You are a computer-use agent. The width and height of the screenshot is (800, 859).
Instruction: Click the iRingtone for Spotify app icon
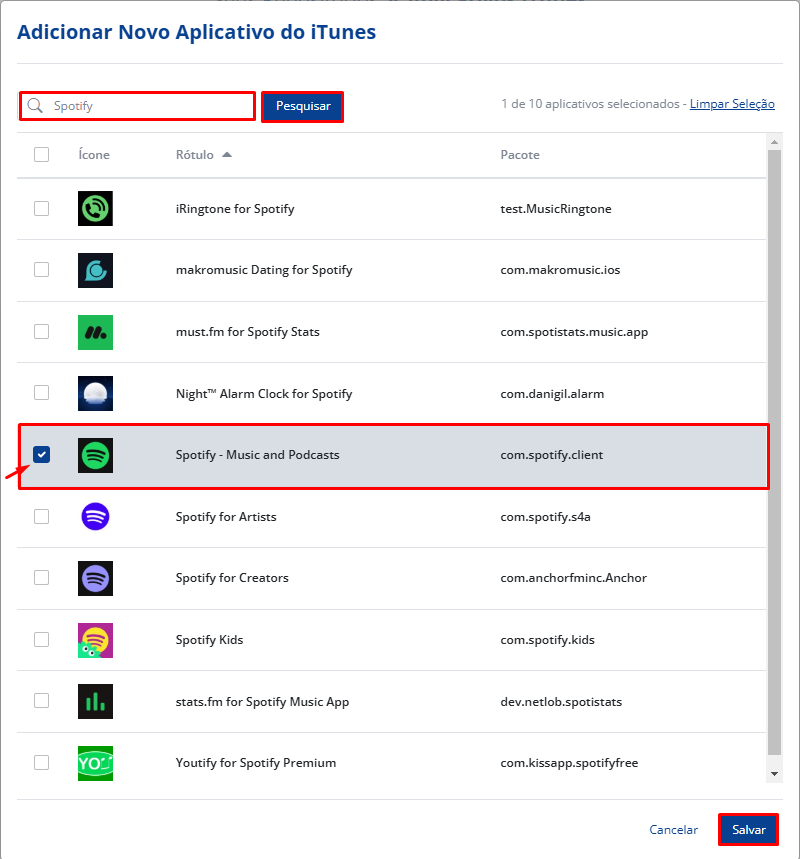95,208
